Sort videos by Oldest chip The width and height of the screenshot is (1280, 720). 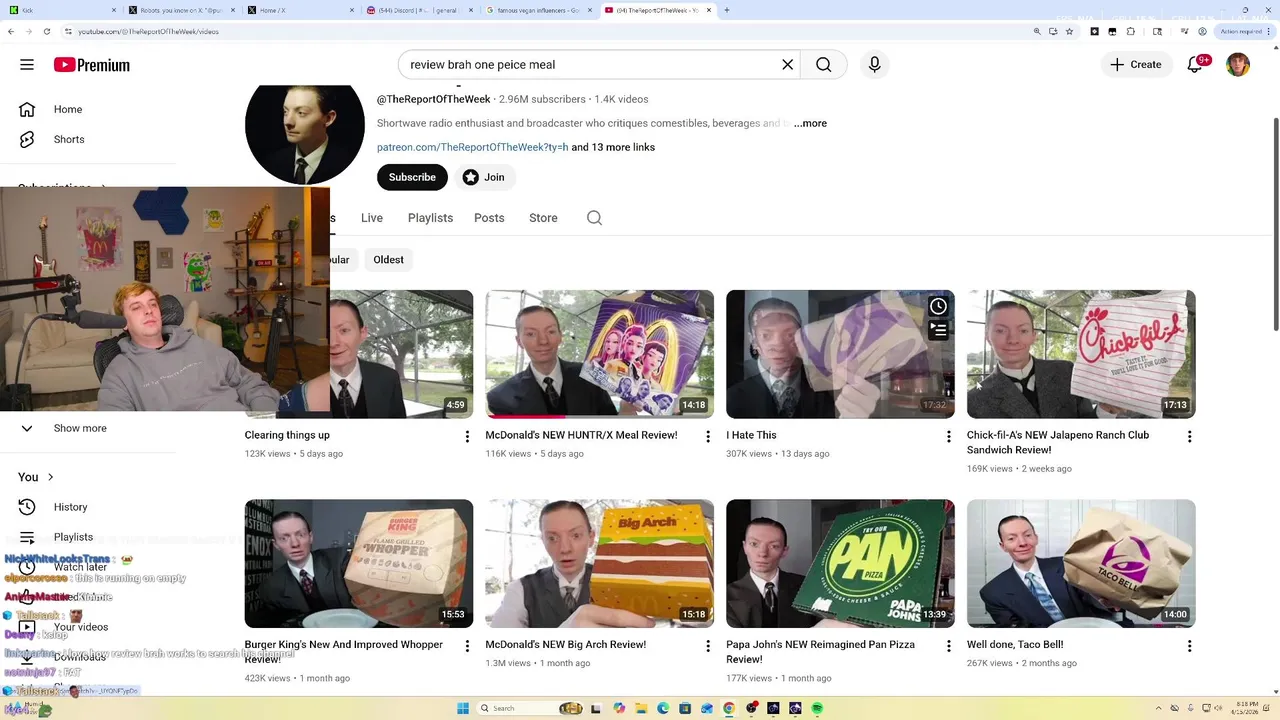[388, 260]
